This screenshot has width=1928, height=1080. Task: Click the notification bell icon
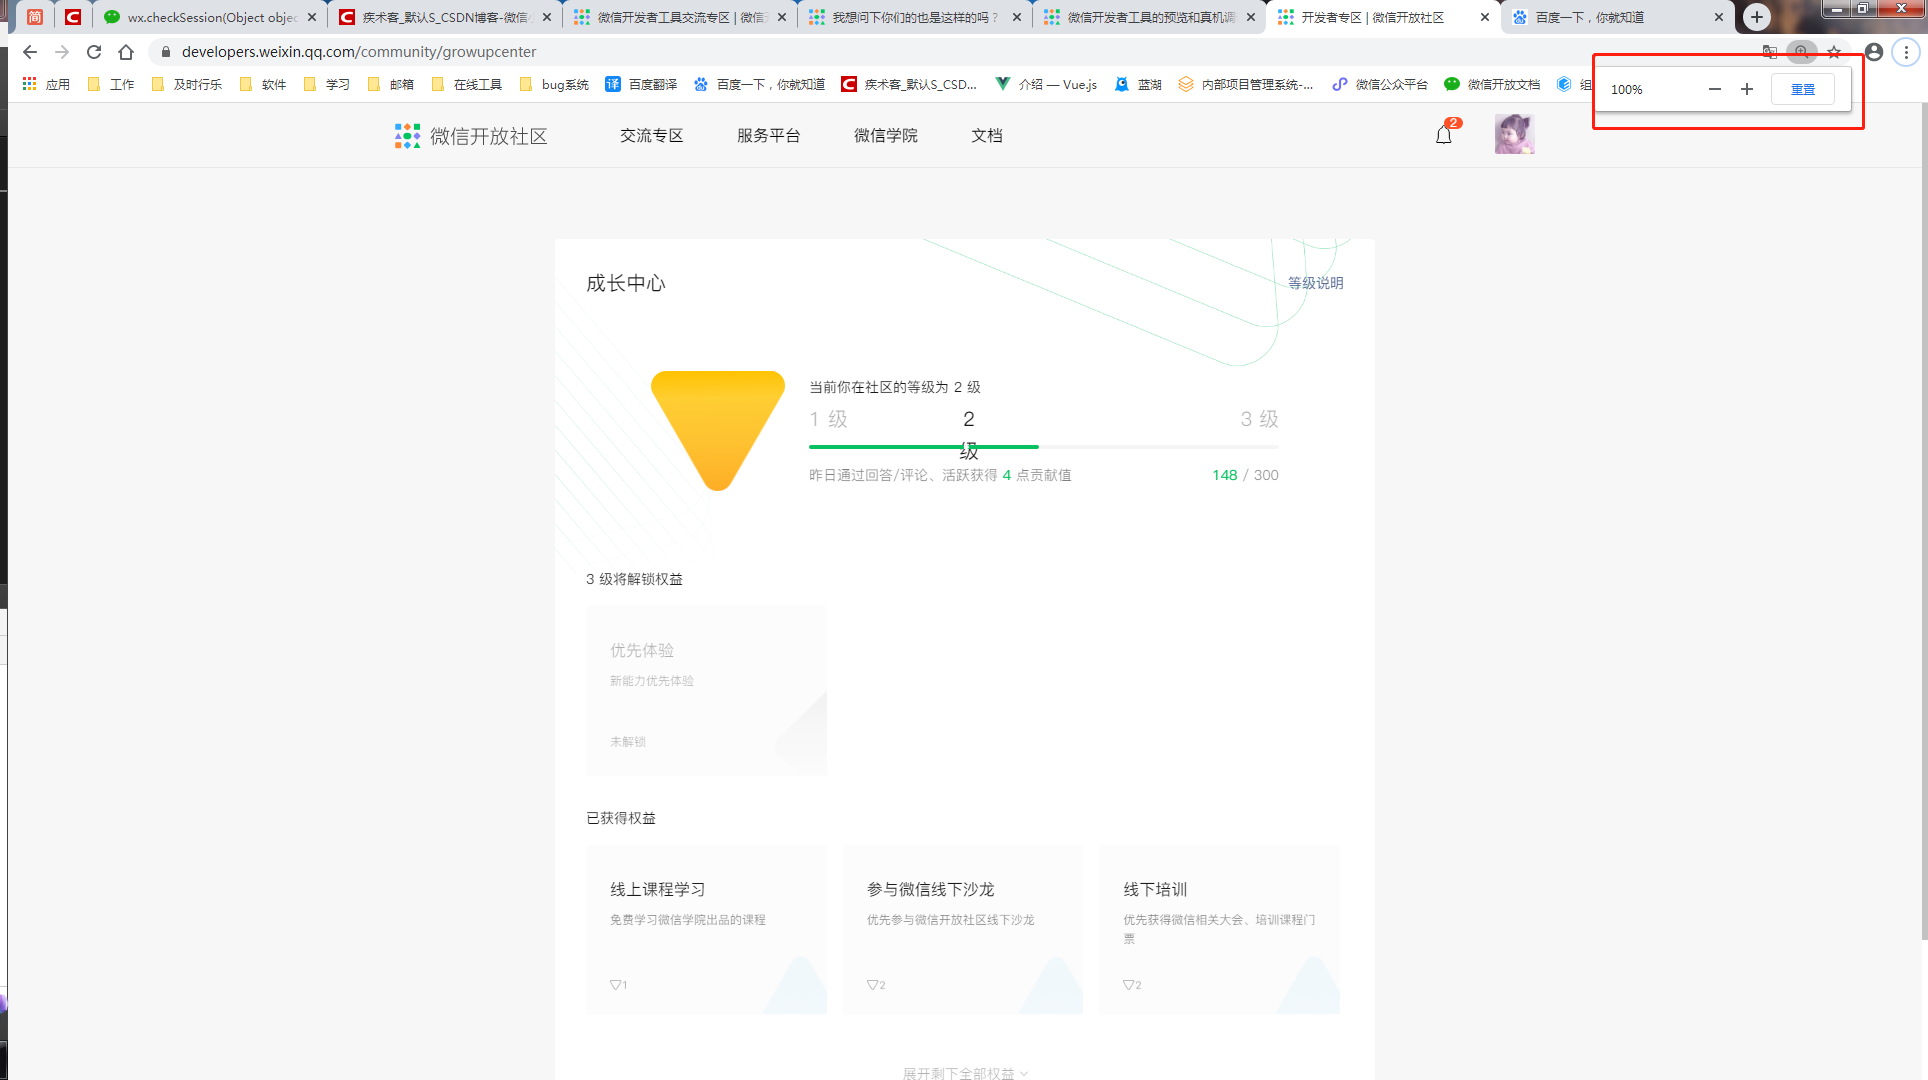tap(1443, 135)
